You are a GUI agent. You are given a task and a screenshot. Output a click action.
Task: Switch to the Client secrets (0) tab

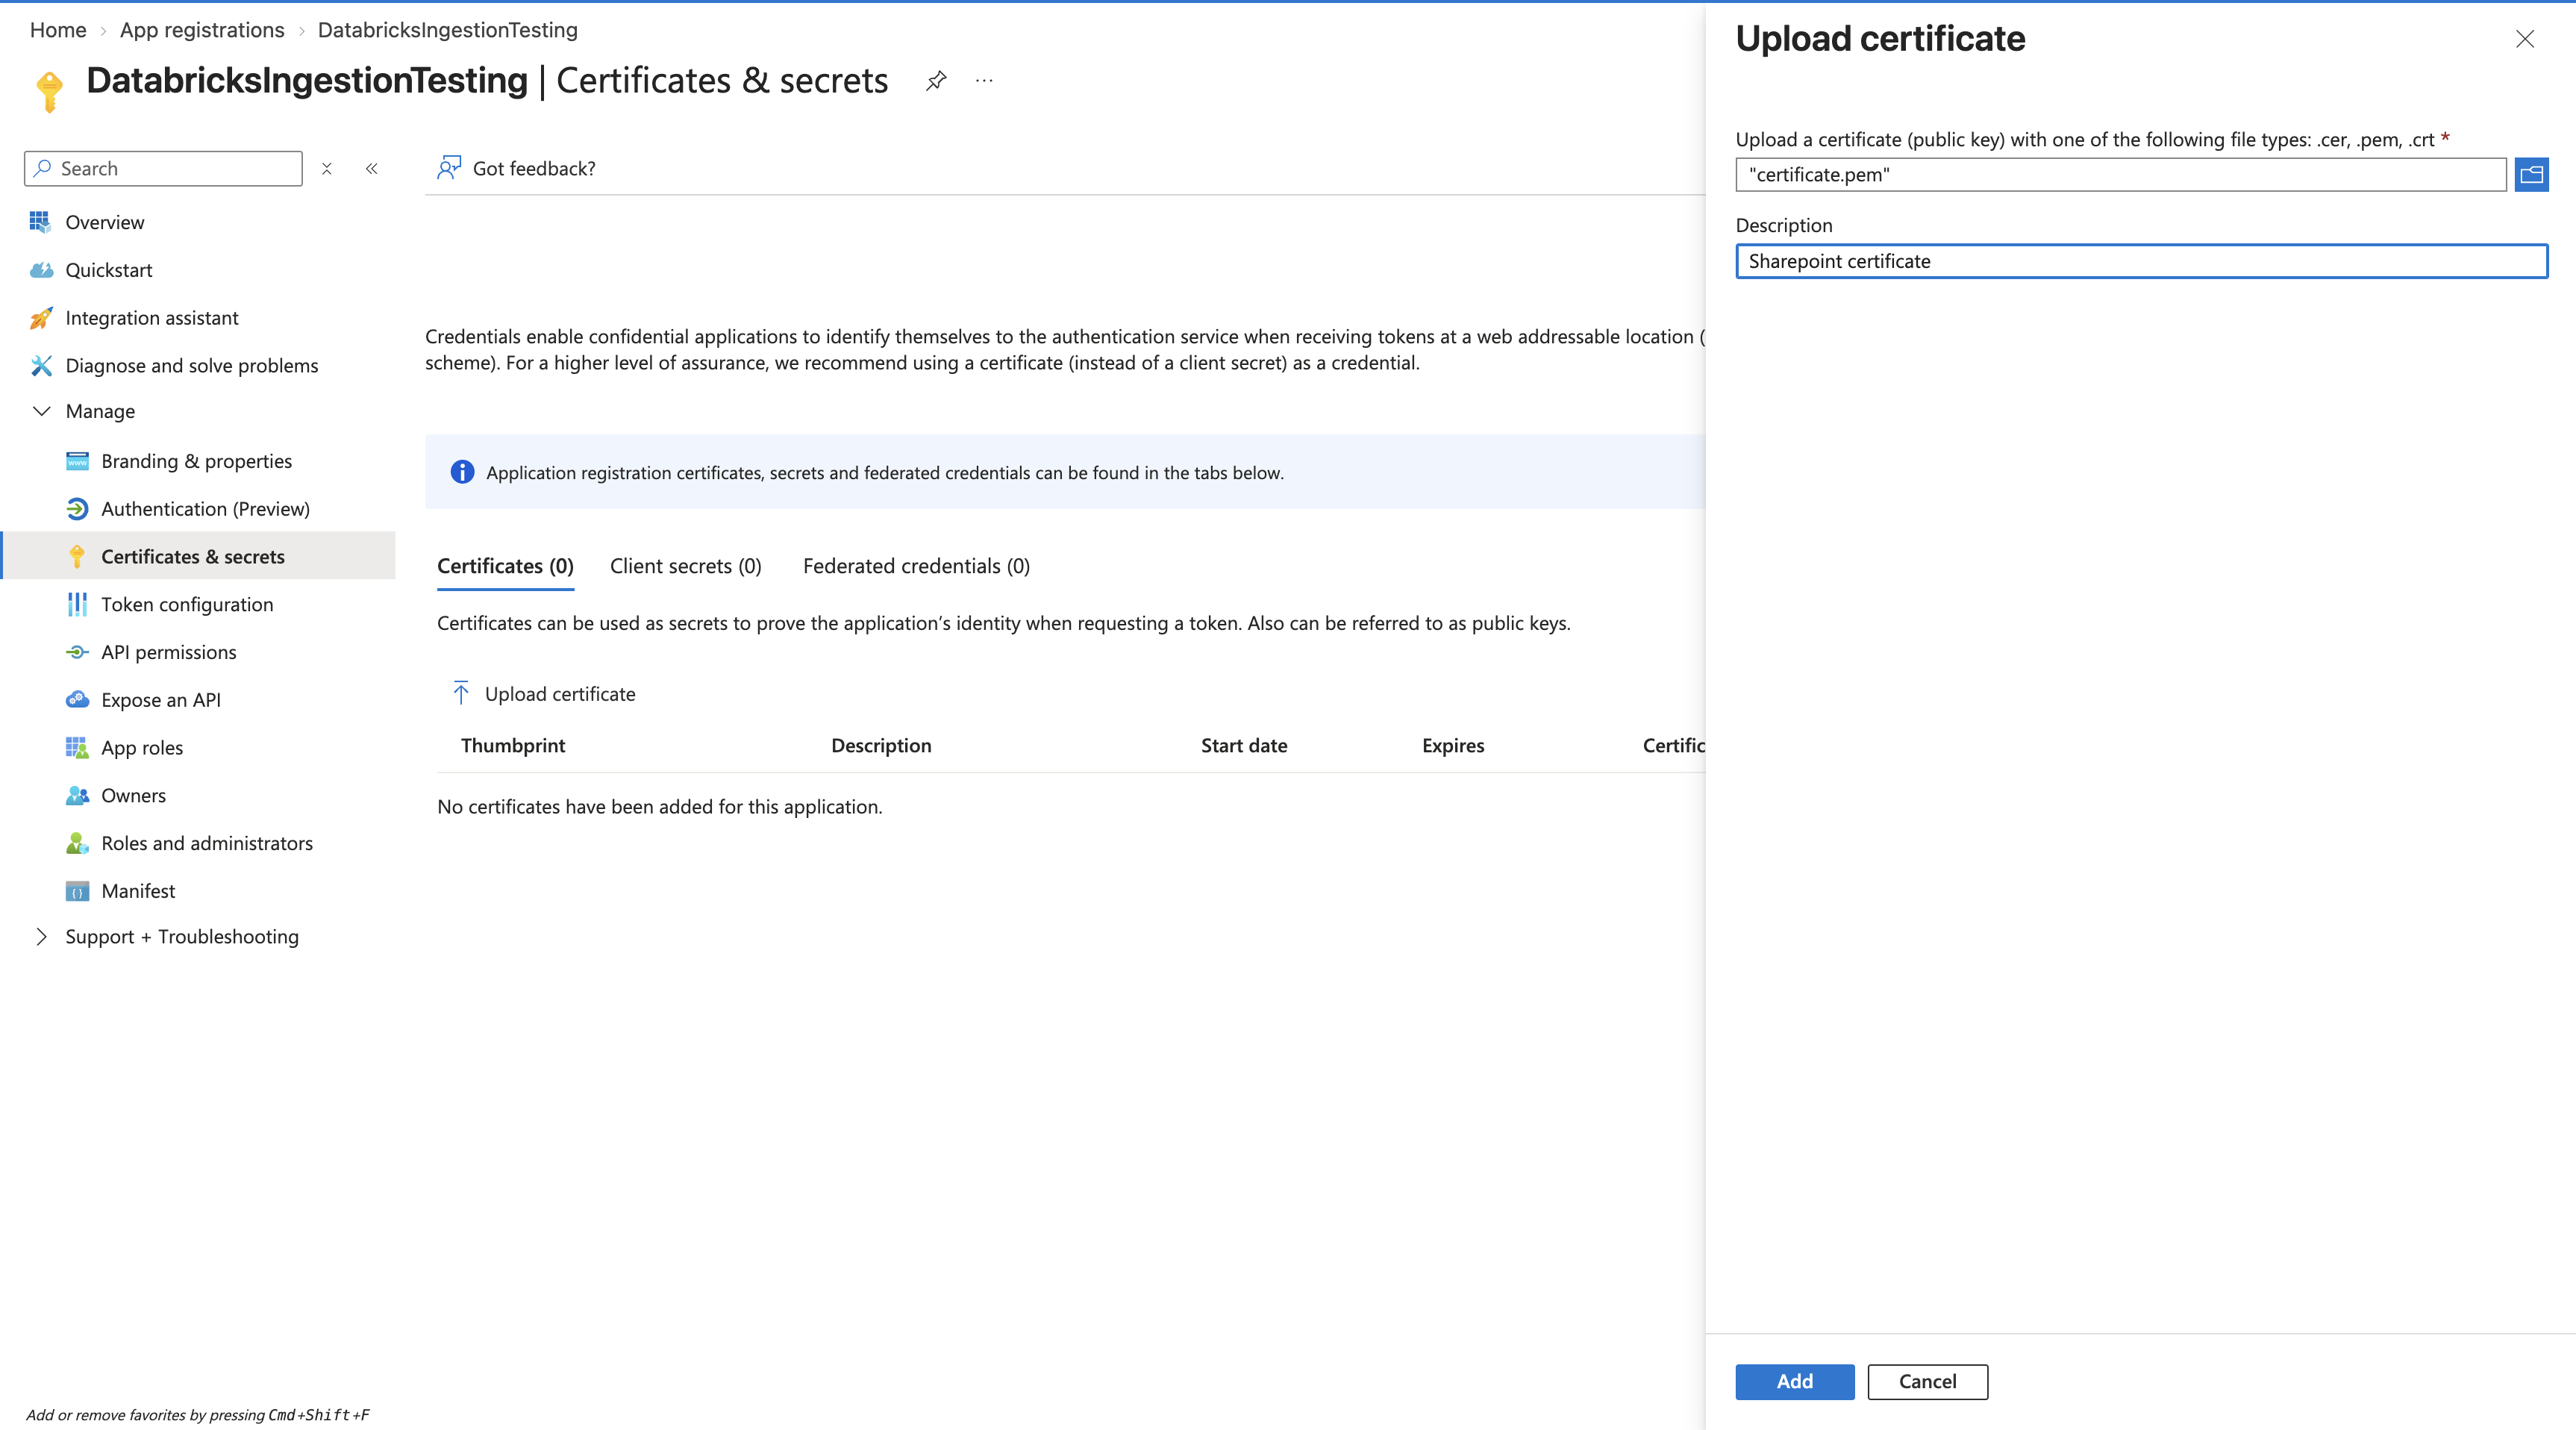tap(686, 567)
